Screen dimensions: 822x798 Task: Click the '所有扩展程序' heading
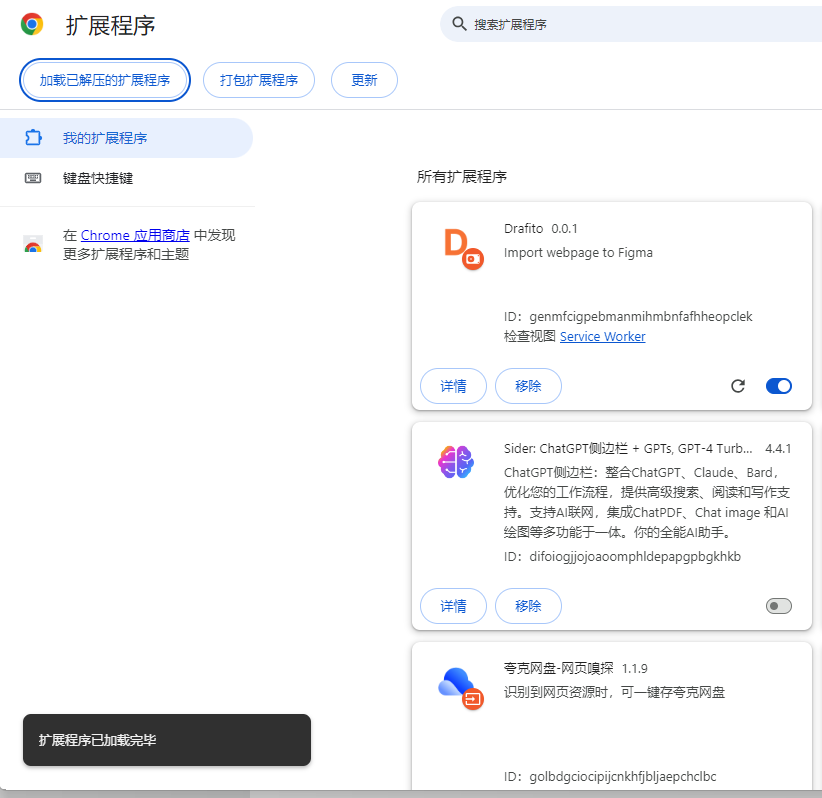coord(462,177)
